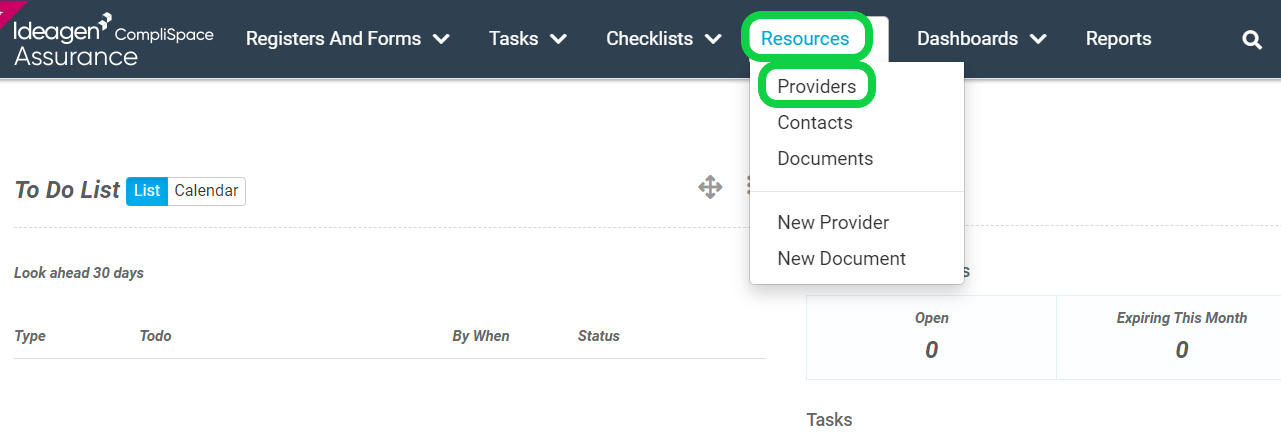Expand the Checklists dropdown
Viewport: 1281px width, 433px height.
tap(664, 39)
